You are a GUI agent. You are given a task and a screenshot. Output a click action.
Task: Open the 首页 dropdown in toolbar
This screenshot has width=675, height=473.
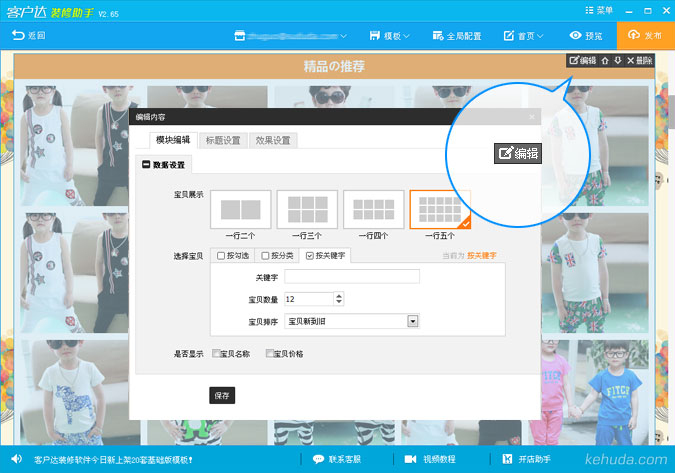click(523, 35)
